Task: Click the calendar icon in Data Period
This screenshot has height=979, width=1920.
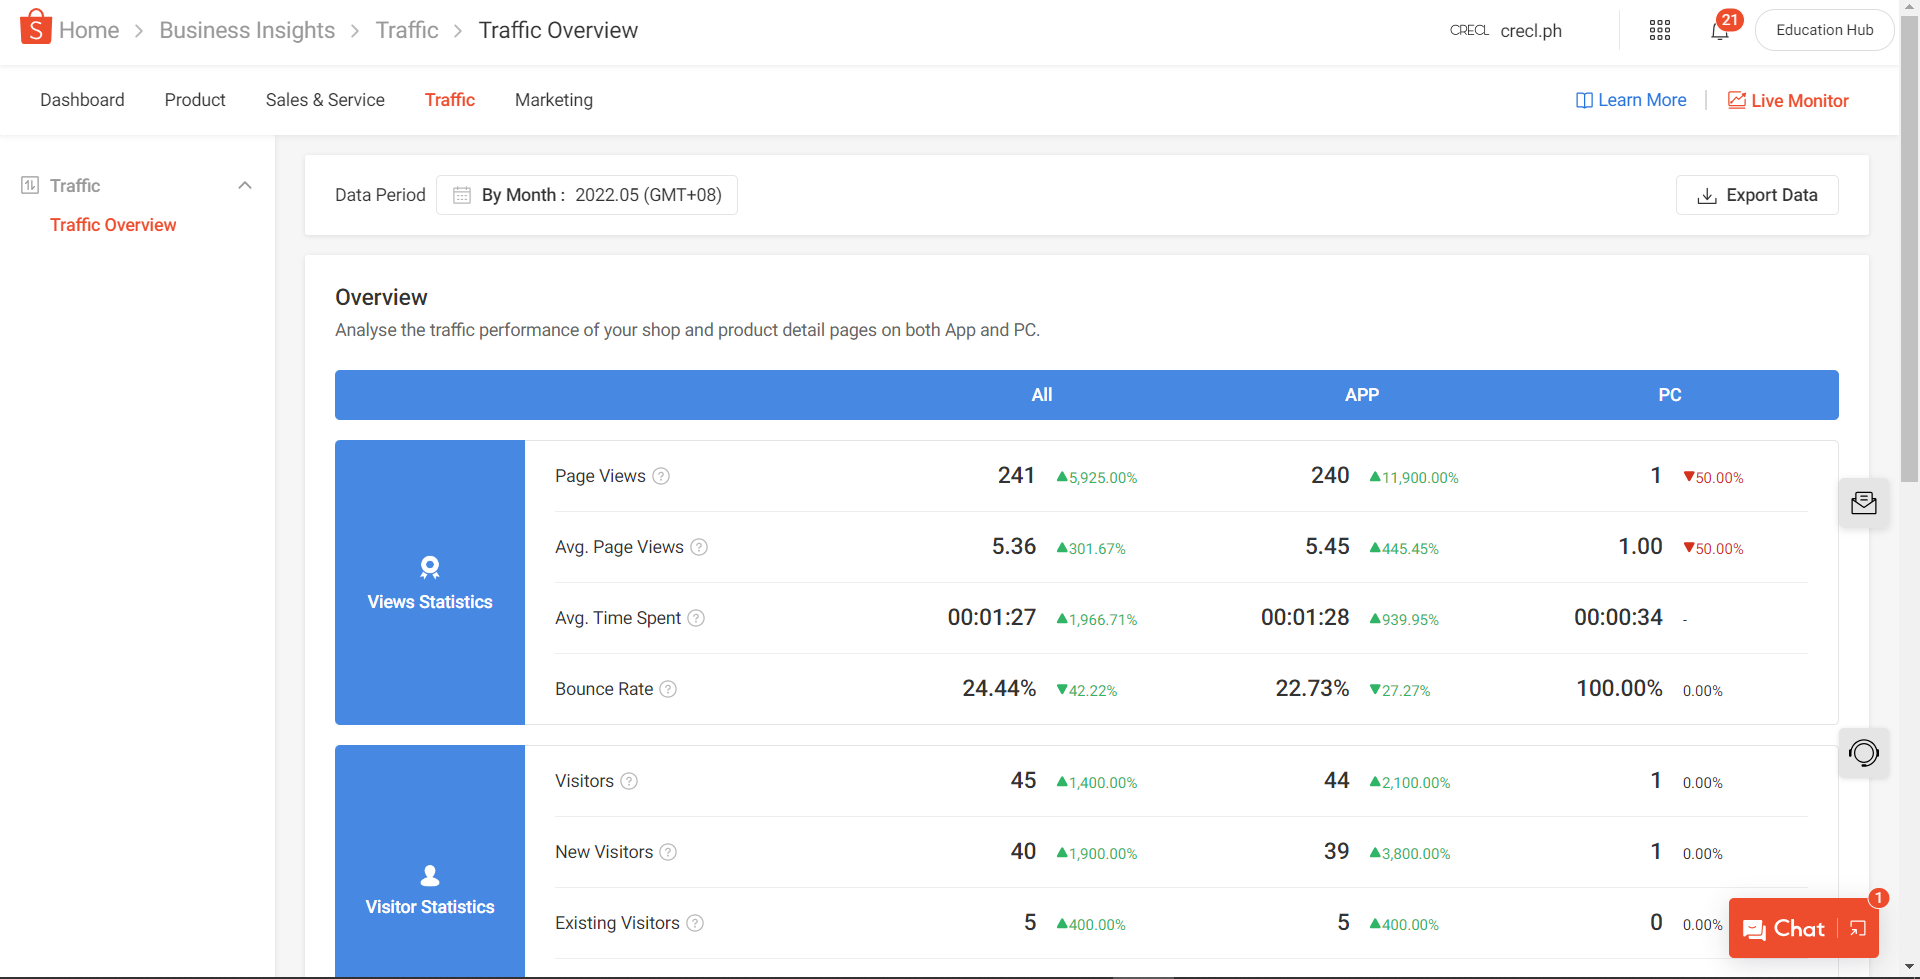Action: (462, 195)
